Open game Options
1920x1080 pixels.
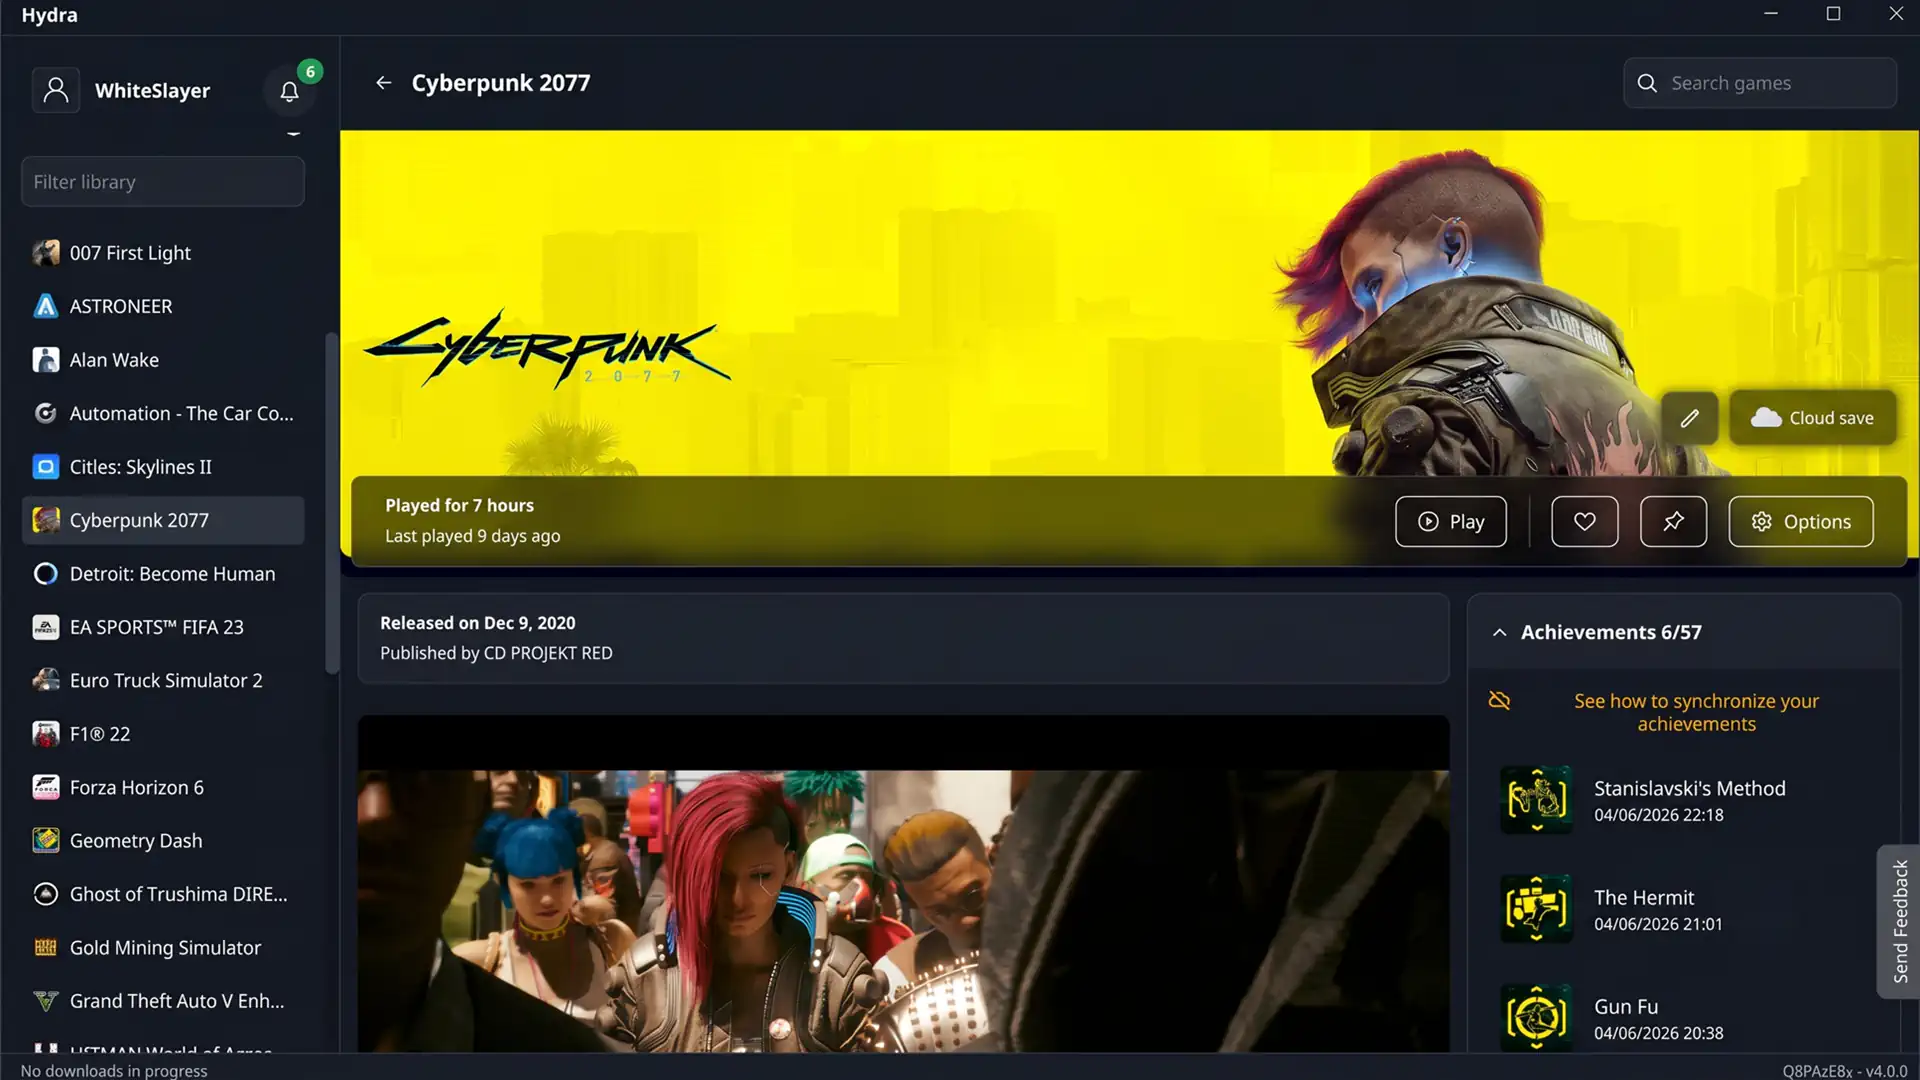(x=1800, y=522)
